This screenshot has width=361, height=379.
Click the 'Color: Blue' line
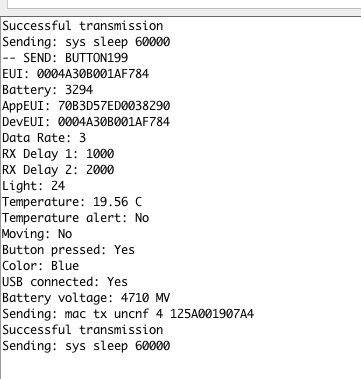(x=41, y=266)
